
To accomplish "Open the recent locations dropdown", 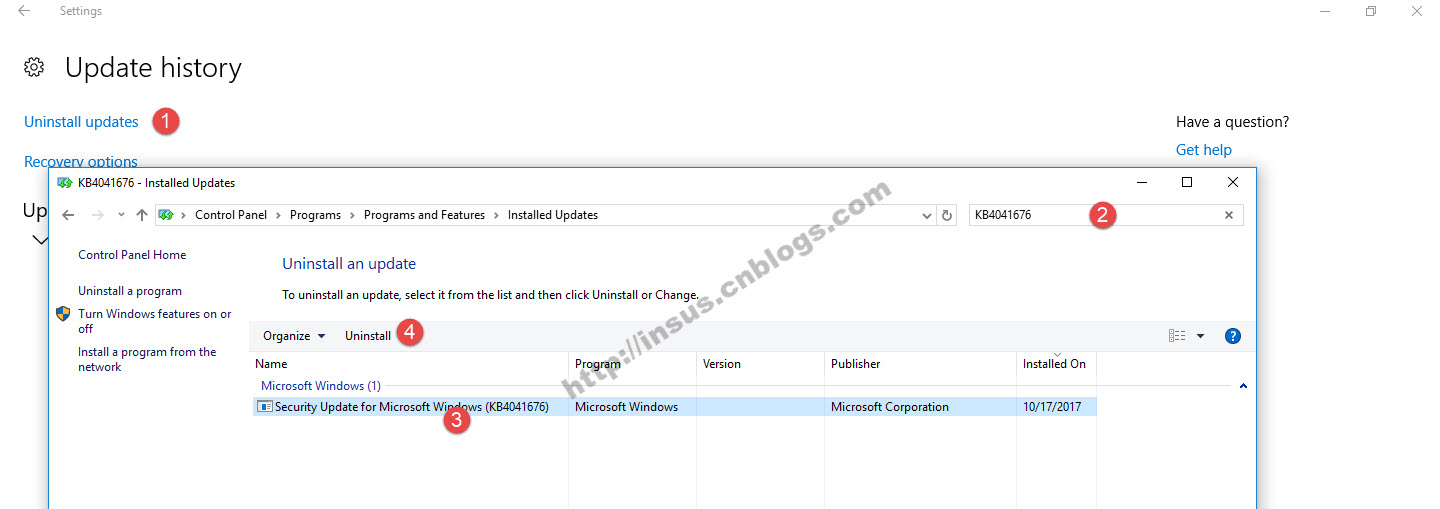I will click(x=121, y=215).
